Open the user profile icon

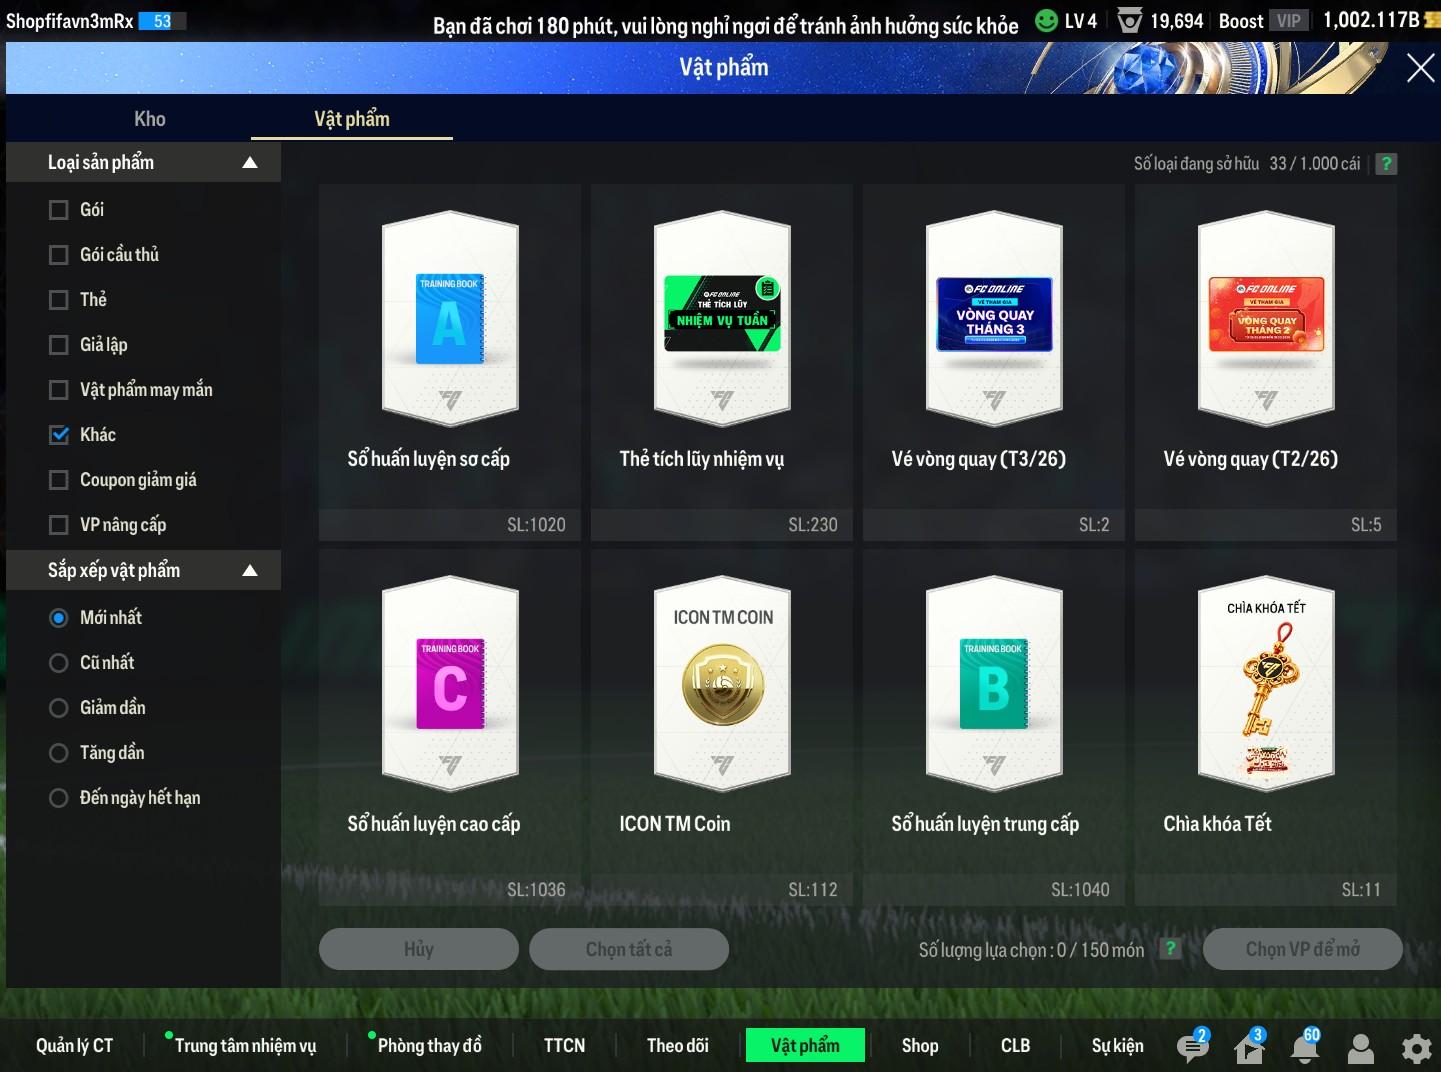click(x=1360, y=1048)
